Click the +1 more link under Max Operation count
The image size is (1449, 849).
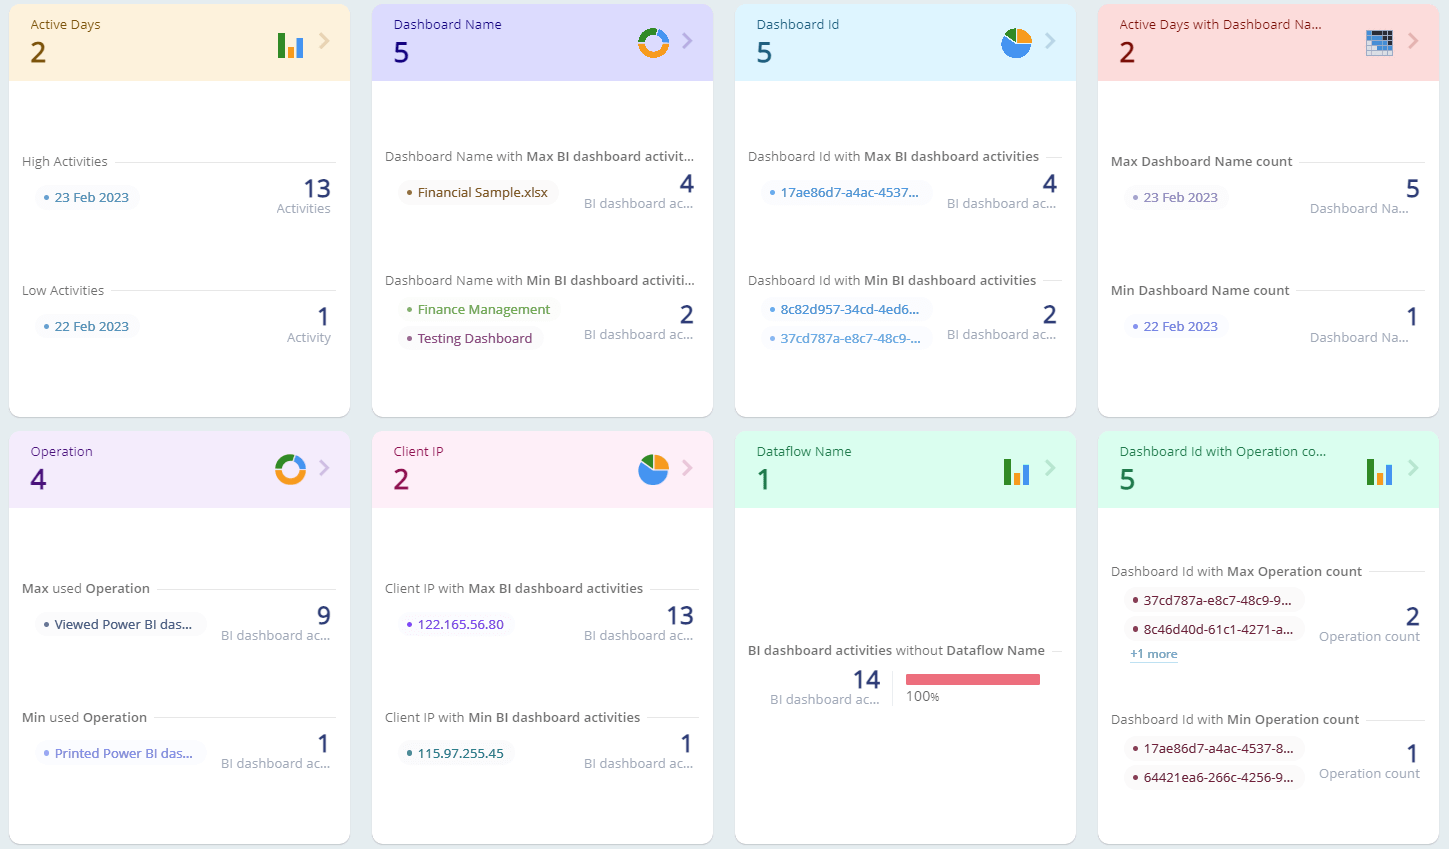pos(1153,654)
